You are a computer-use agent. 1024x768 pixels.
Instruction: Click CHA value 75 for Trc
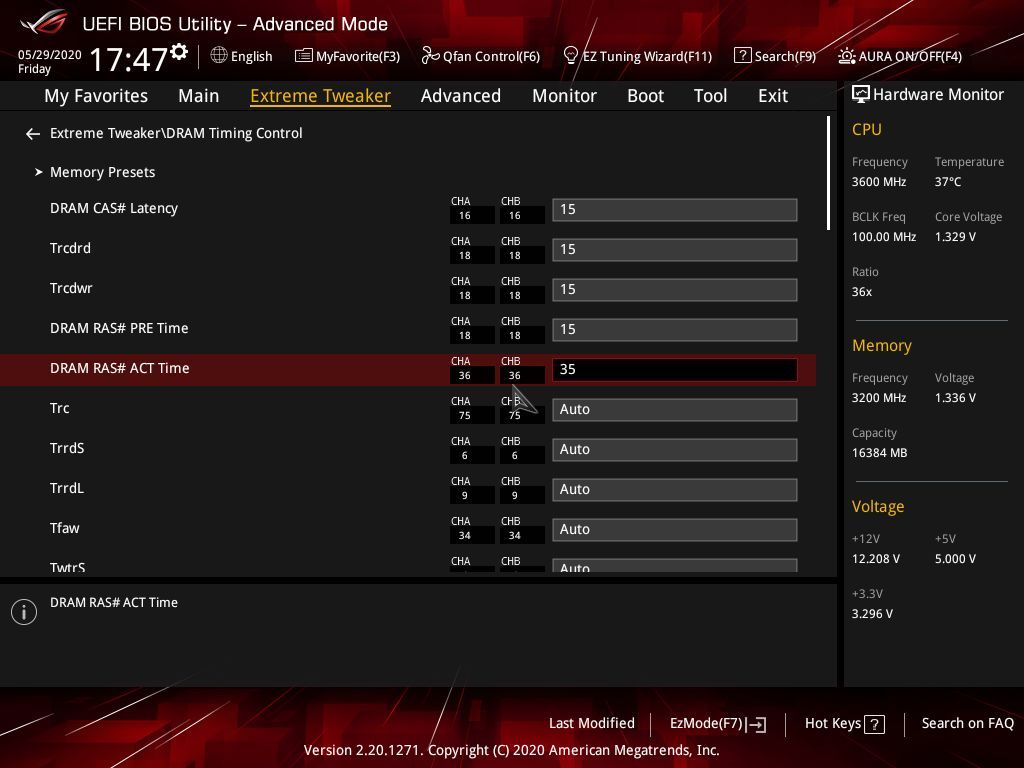click(x=464, y=415)
